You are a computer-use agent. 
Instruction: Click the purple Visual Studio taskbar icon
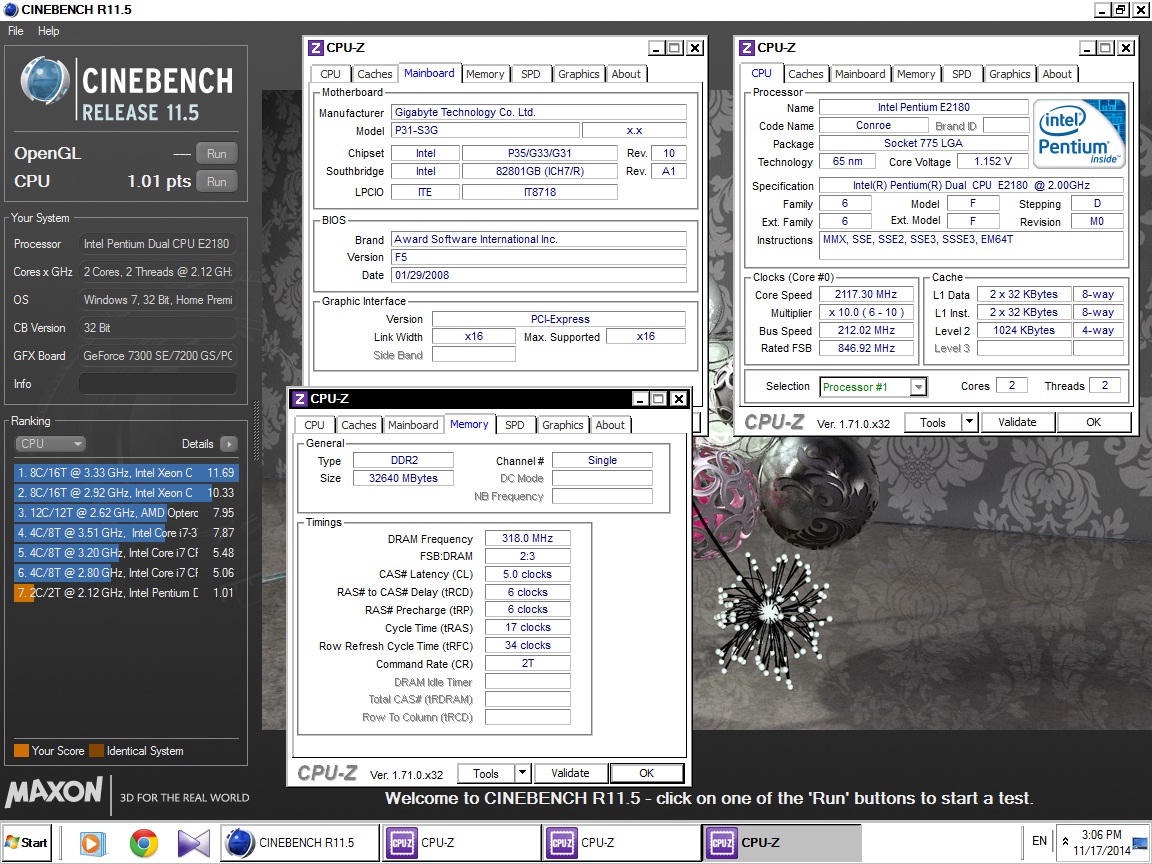coord(193,843)
